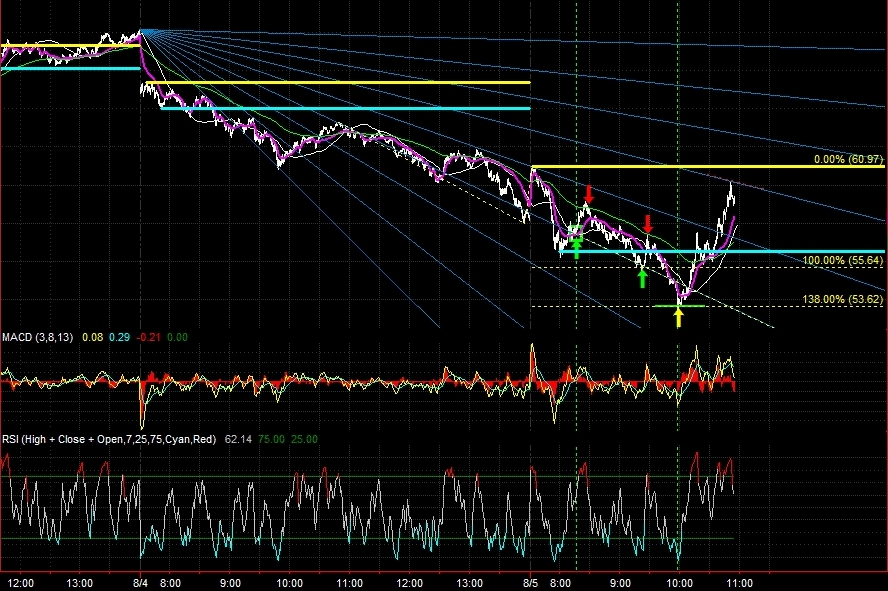Click the 12:00 label at axis far left
This screenshot has width=888, height=591.
[x=20, y=582]
